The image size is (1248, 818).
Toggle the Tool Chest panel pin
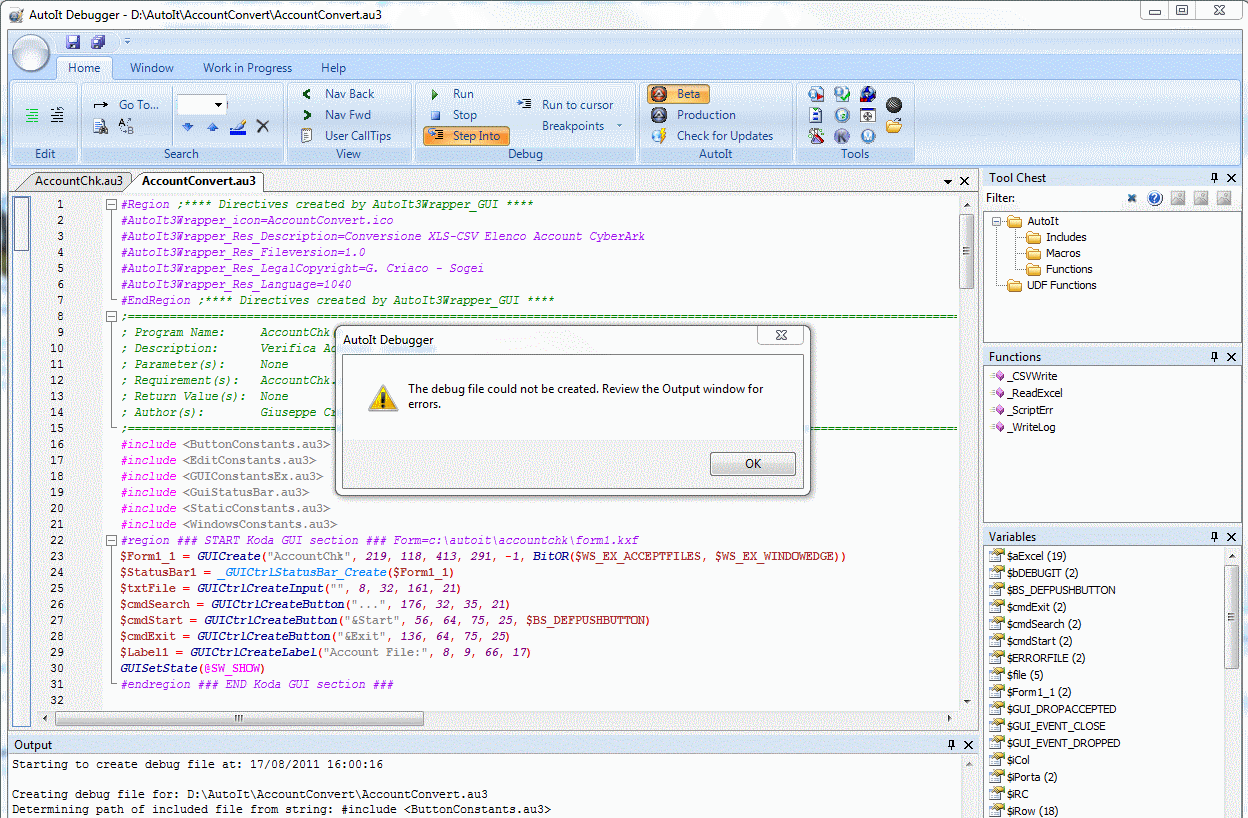coord(1215,177)
